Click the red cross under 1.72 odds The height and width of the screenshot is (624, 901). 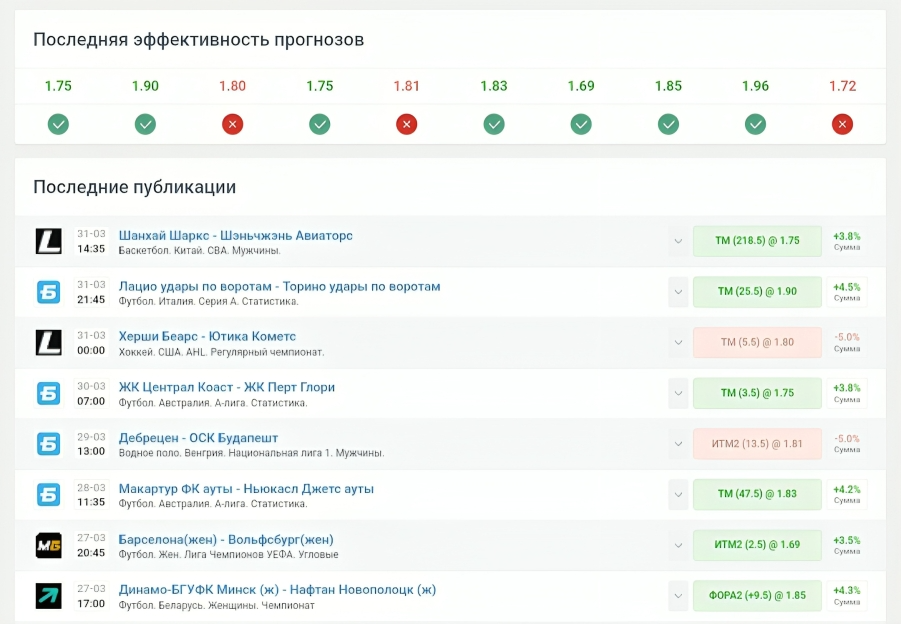(842, 124)
